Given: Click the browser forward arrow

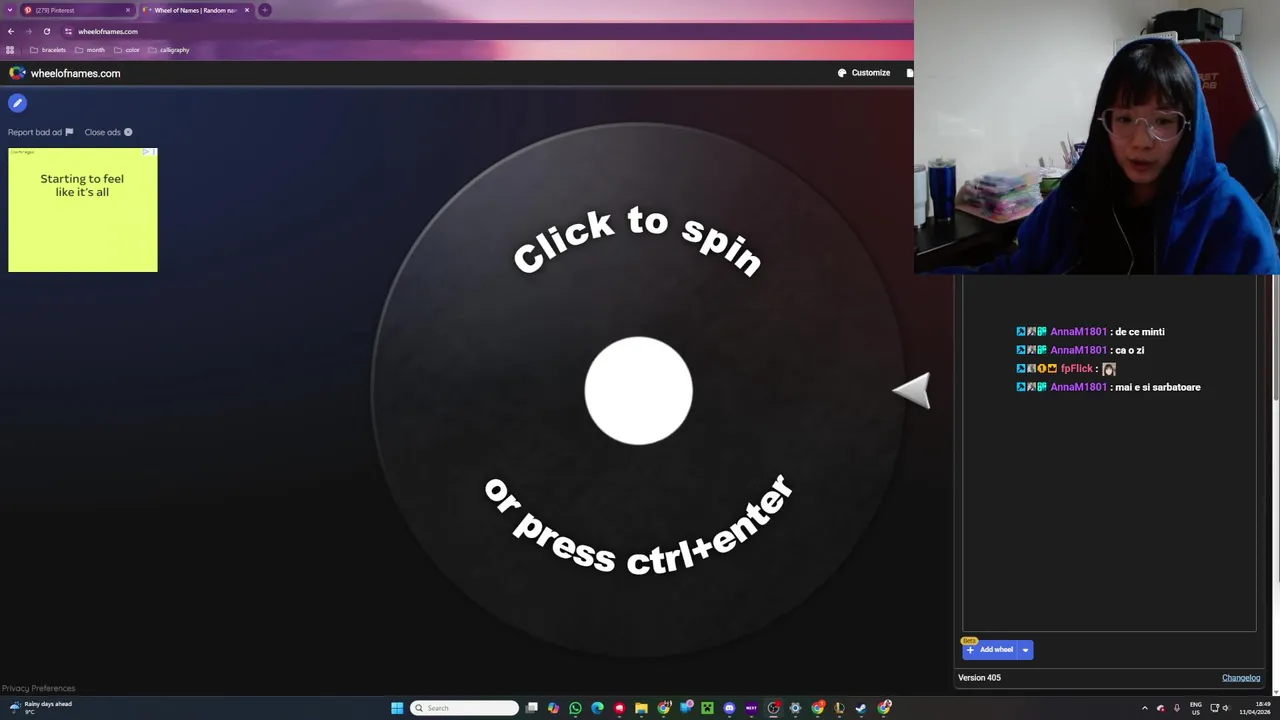Looking at the screenshot, I should [x=28, y=31].
